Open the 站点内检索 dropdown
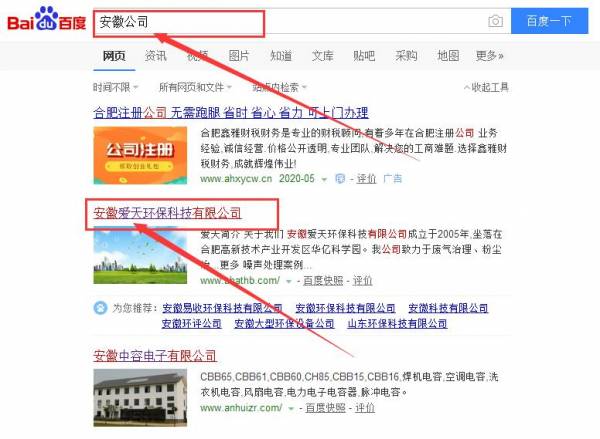The image size is (600, 439). click(279, 88)
